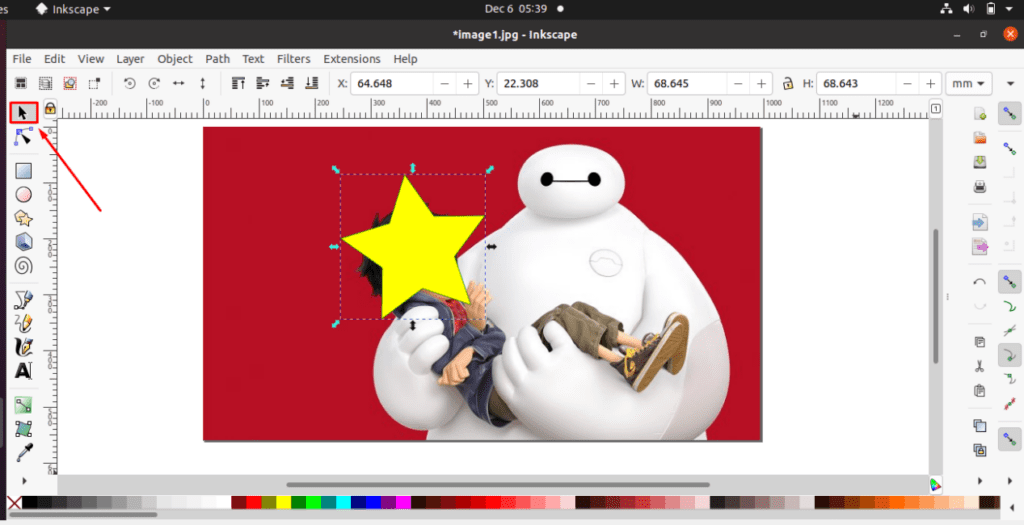The image size is (1024, 525).
Task: Pick the freehand Pencil tool
Action: [24, 323]
